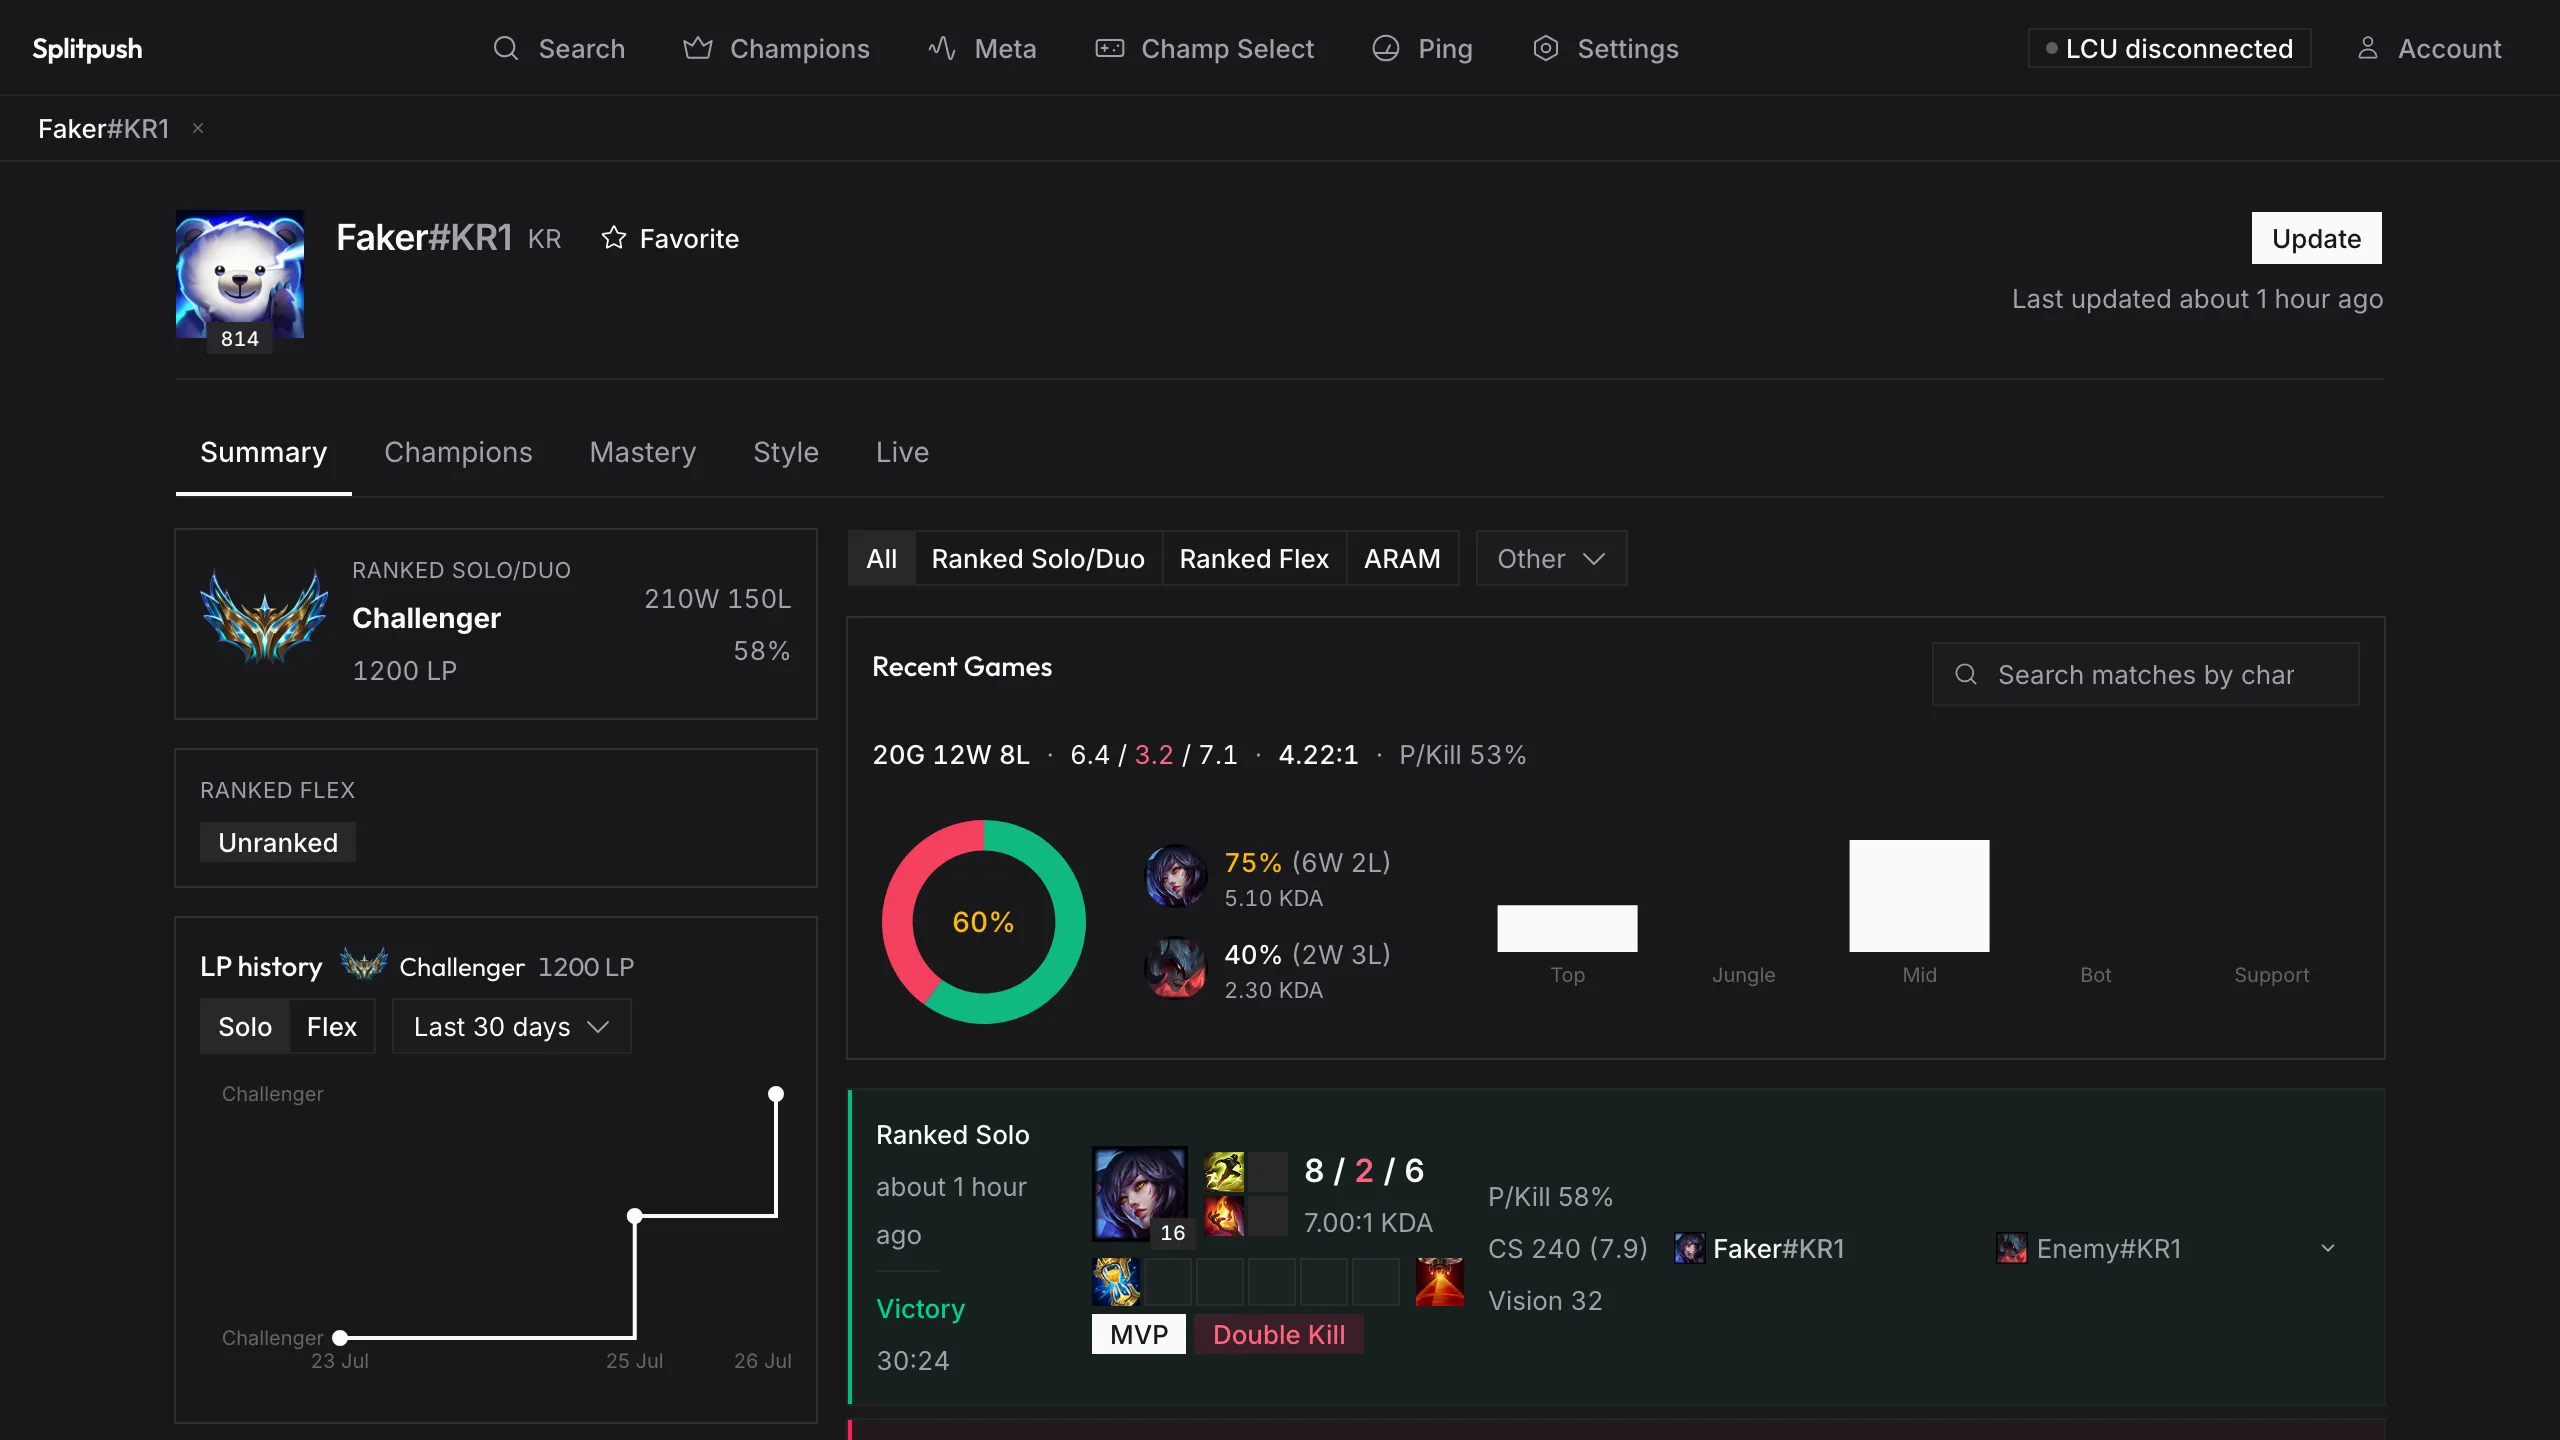Click the search icon in matches field
This screenshot has height=1440, width=2560.
pos(1966,674)
